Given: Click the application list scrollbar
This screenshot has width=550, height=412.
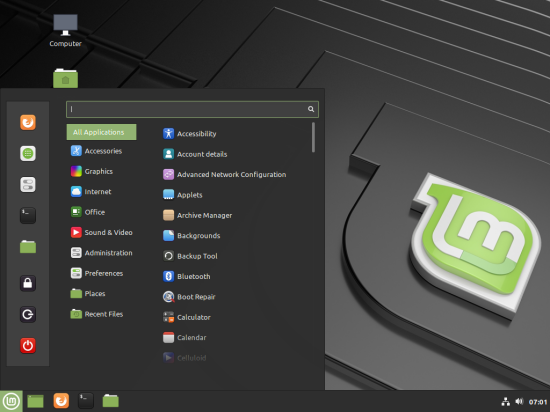Looking at the screenshot, I should click(x=313, y=137).
